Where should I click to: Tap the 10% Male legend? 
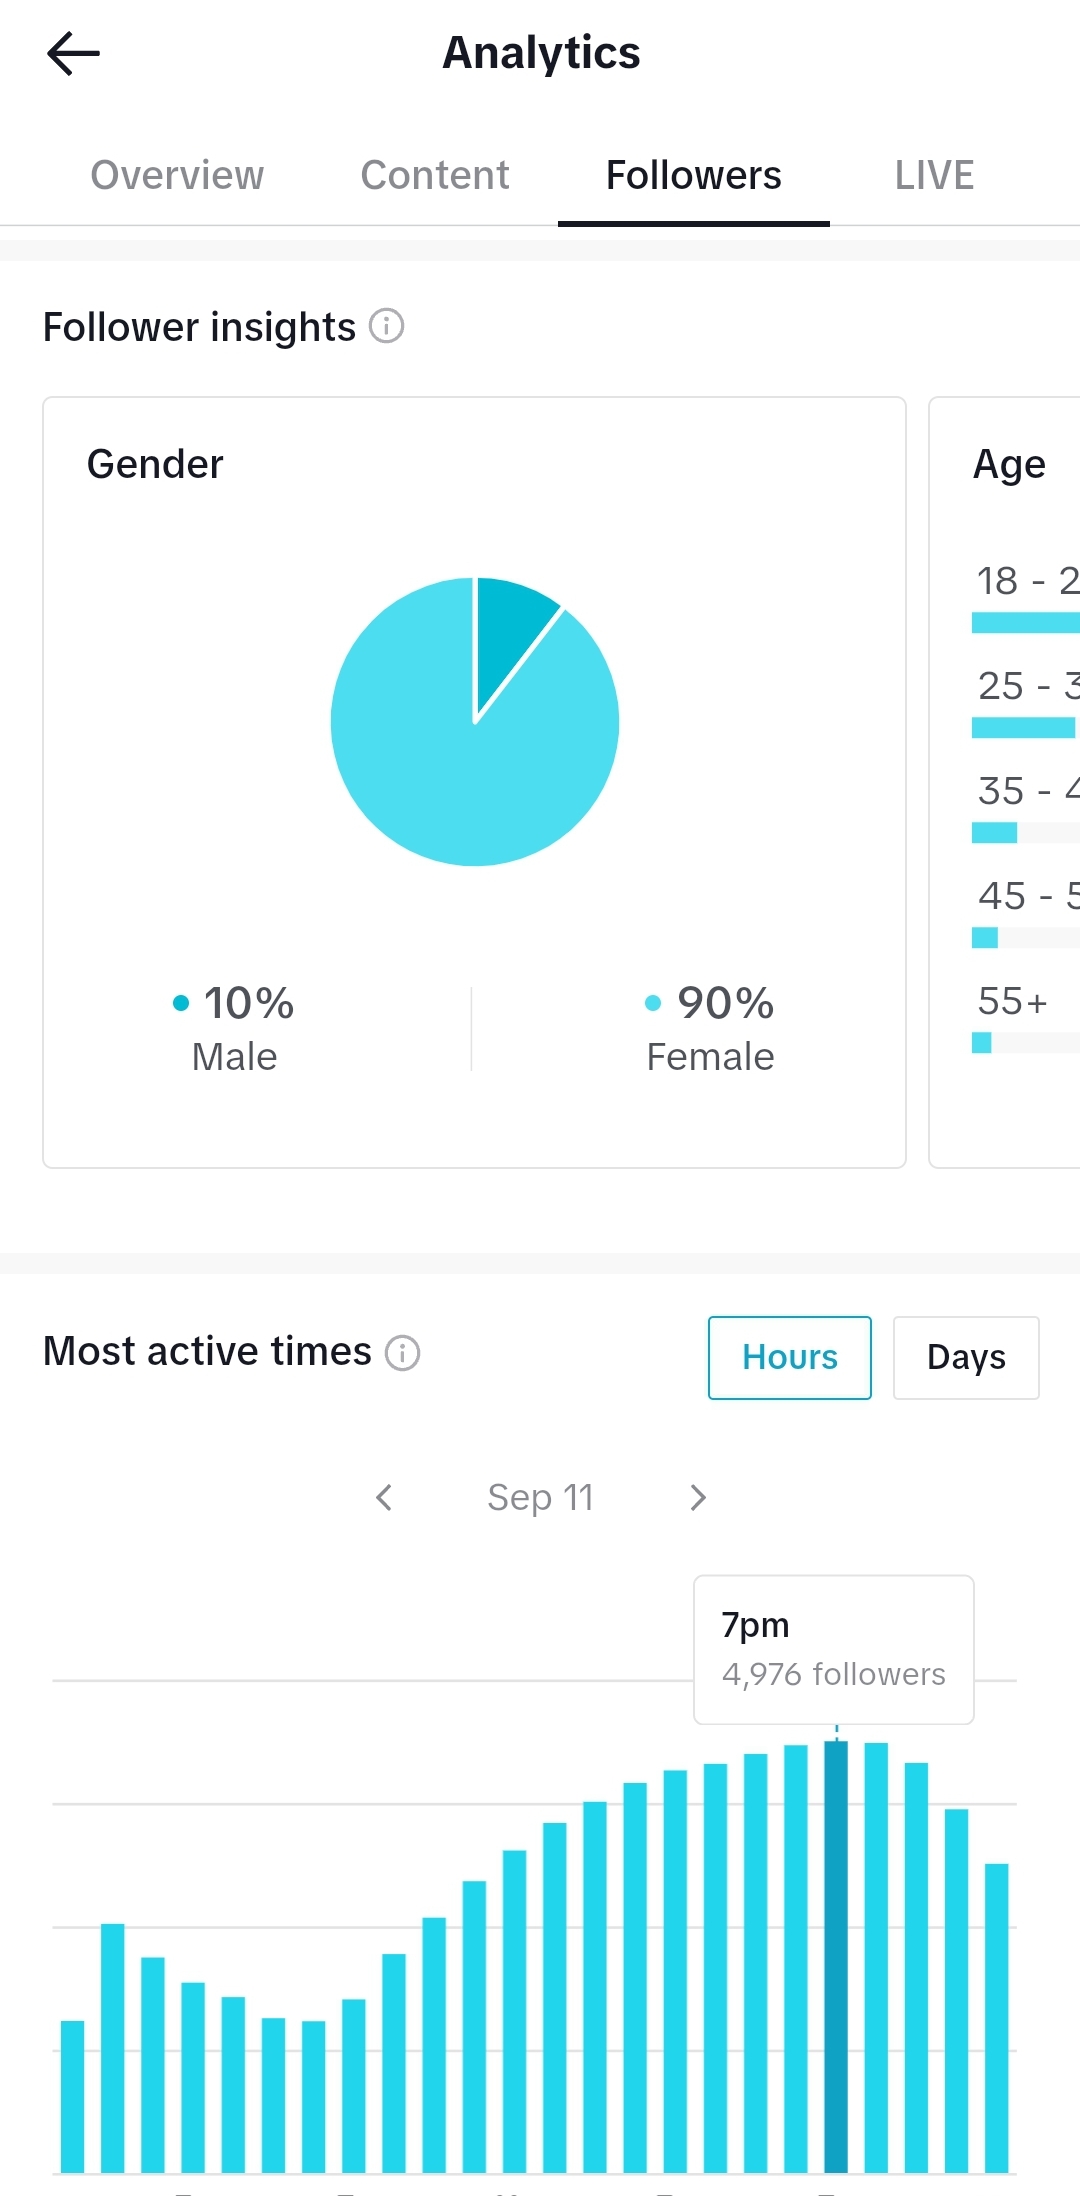(x=234, y=1028)
